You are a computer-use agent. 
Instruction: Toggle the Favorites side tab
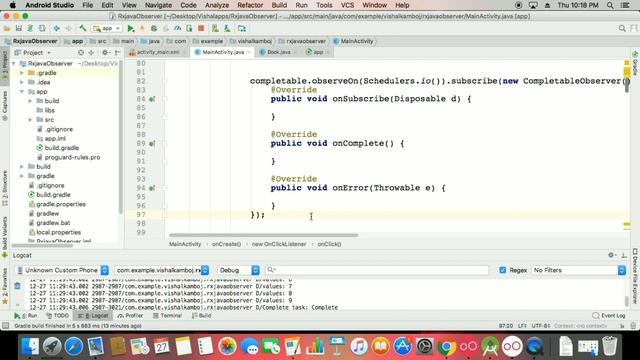coord(4,286)
